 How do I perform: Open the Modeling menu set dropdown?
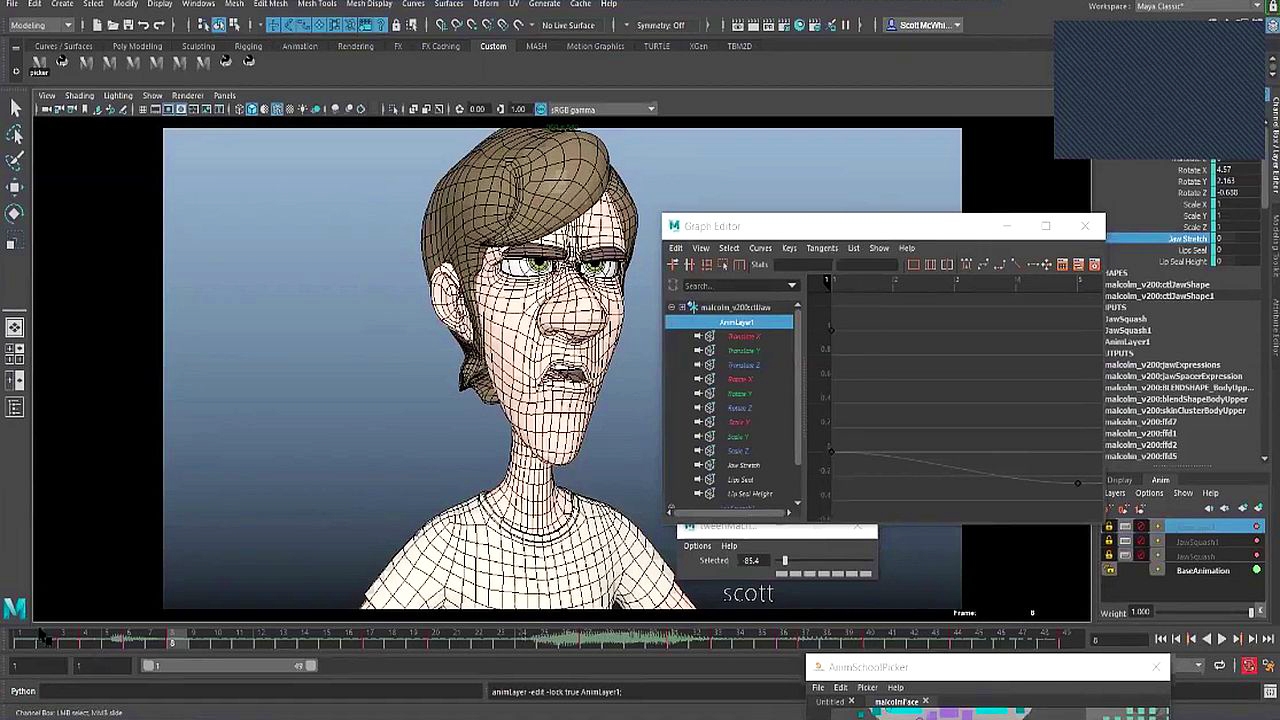tap(40, 25)
